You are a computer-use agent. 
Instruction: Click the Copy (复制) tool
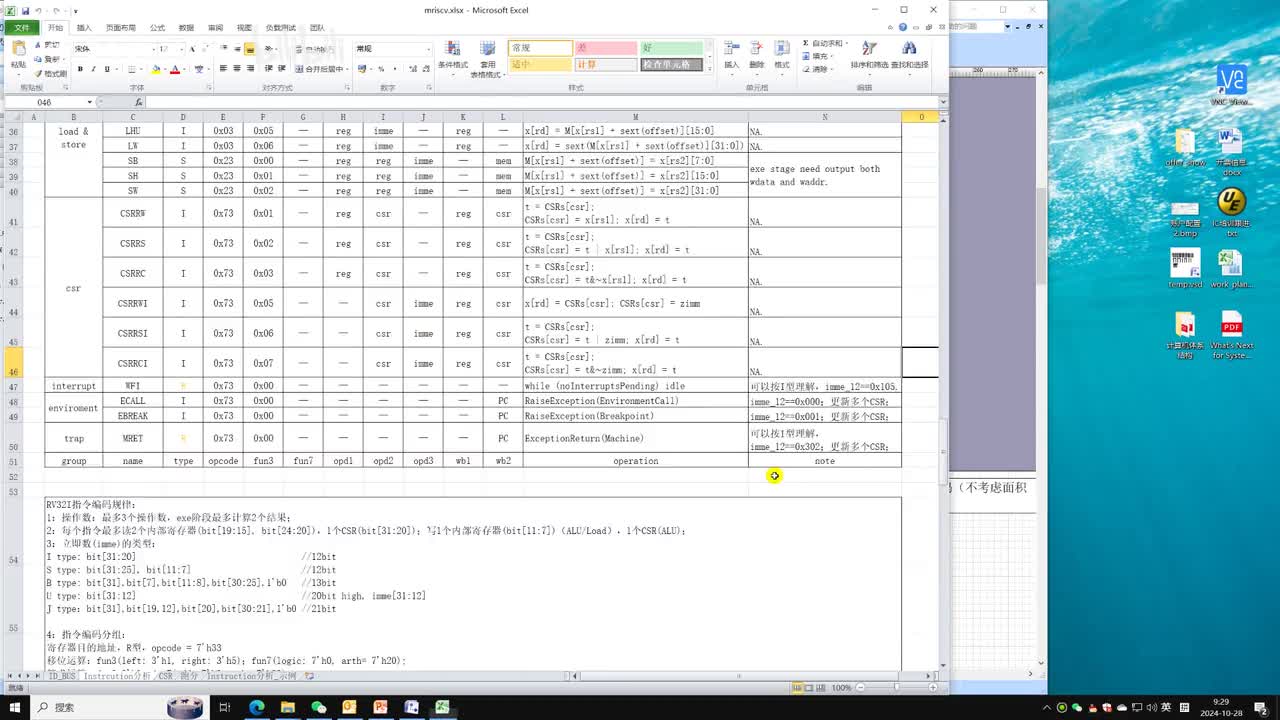(49, 59)
